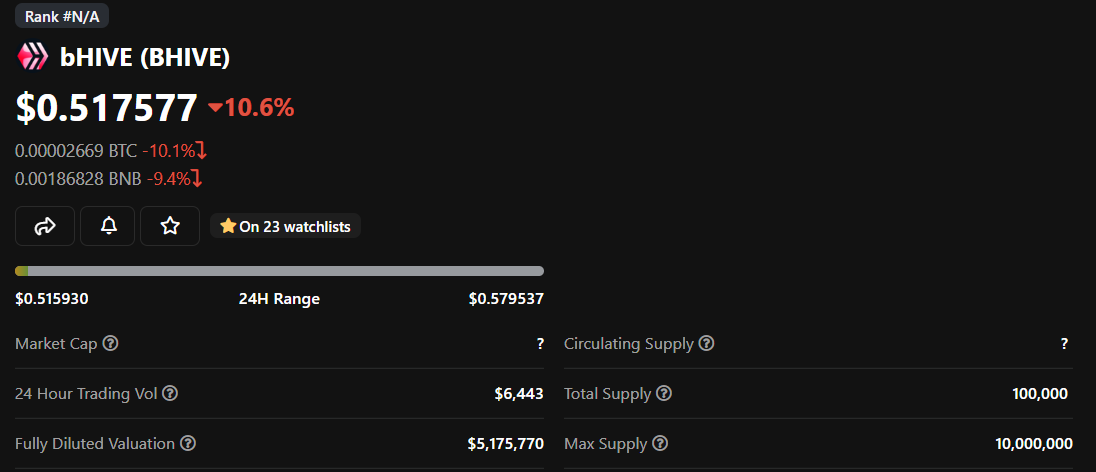1096x472 pixels.
Task: Click the share arrow button
Action: click(x=45, y=226)
